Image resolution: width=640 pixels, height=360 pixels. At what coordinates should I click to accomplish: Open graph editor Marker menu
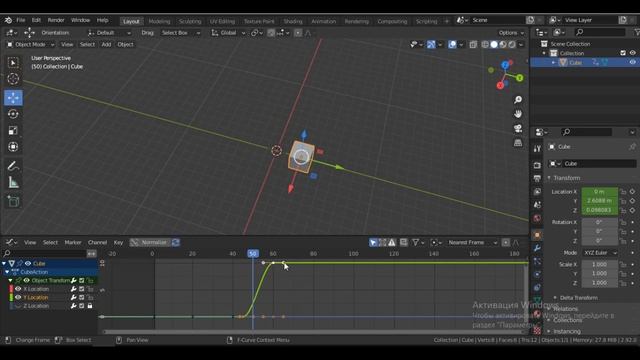73,242
